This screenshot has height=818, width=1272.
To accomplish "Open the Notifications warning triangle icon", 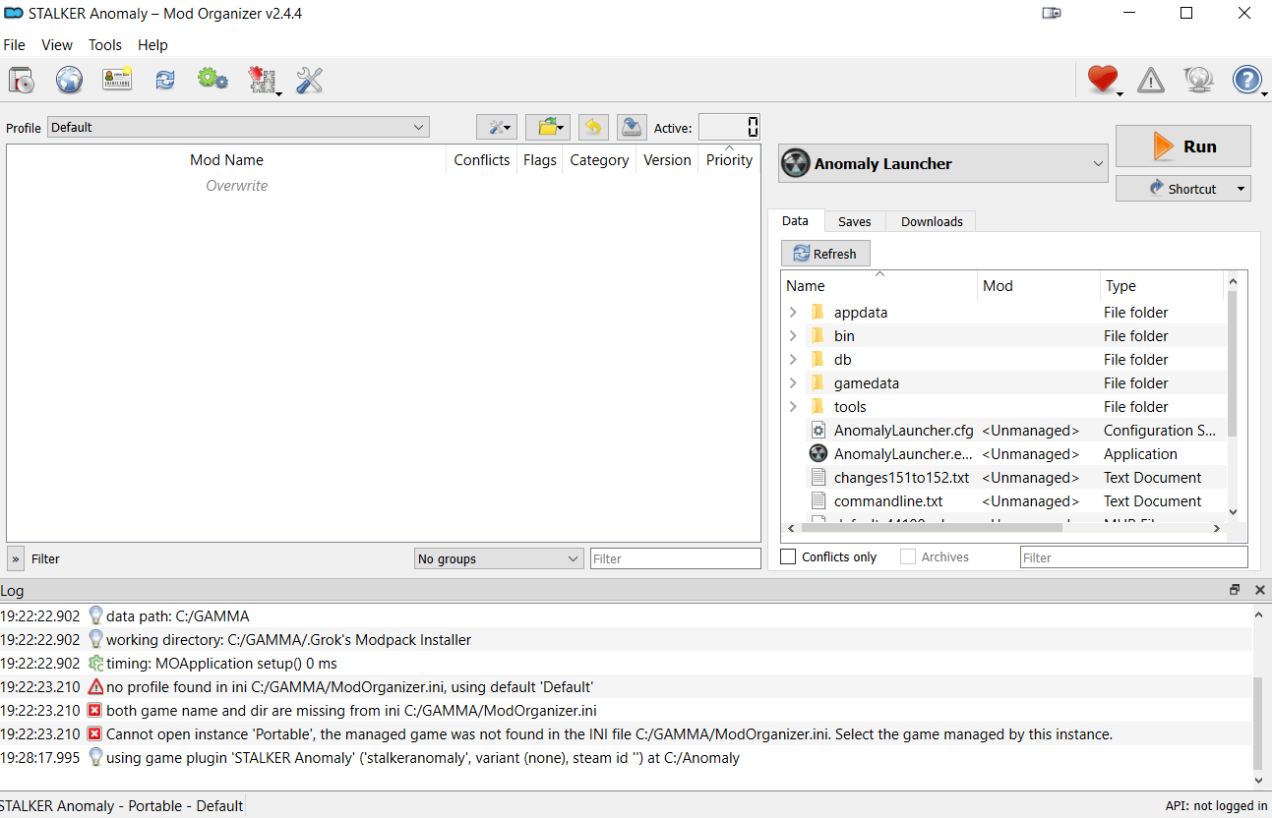I will click(x=1151, y=80).
